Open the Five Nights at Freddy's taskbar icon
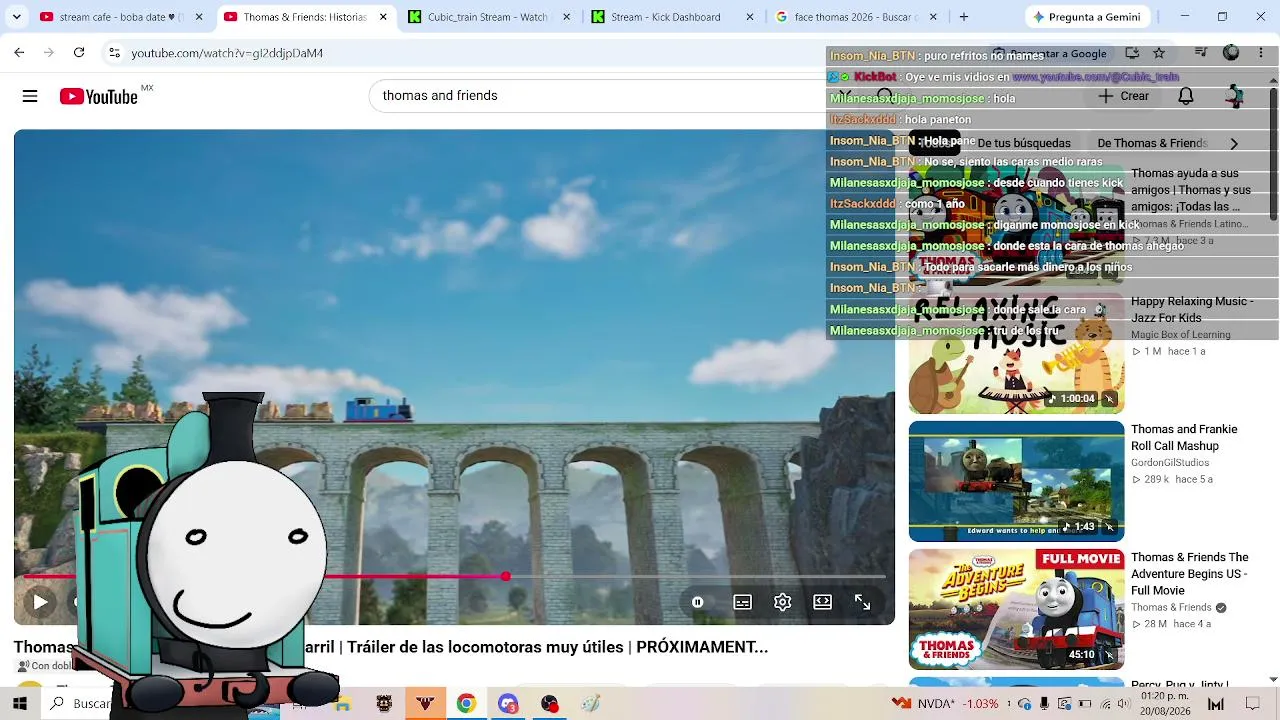 (x=383, y=703)
